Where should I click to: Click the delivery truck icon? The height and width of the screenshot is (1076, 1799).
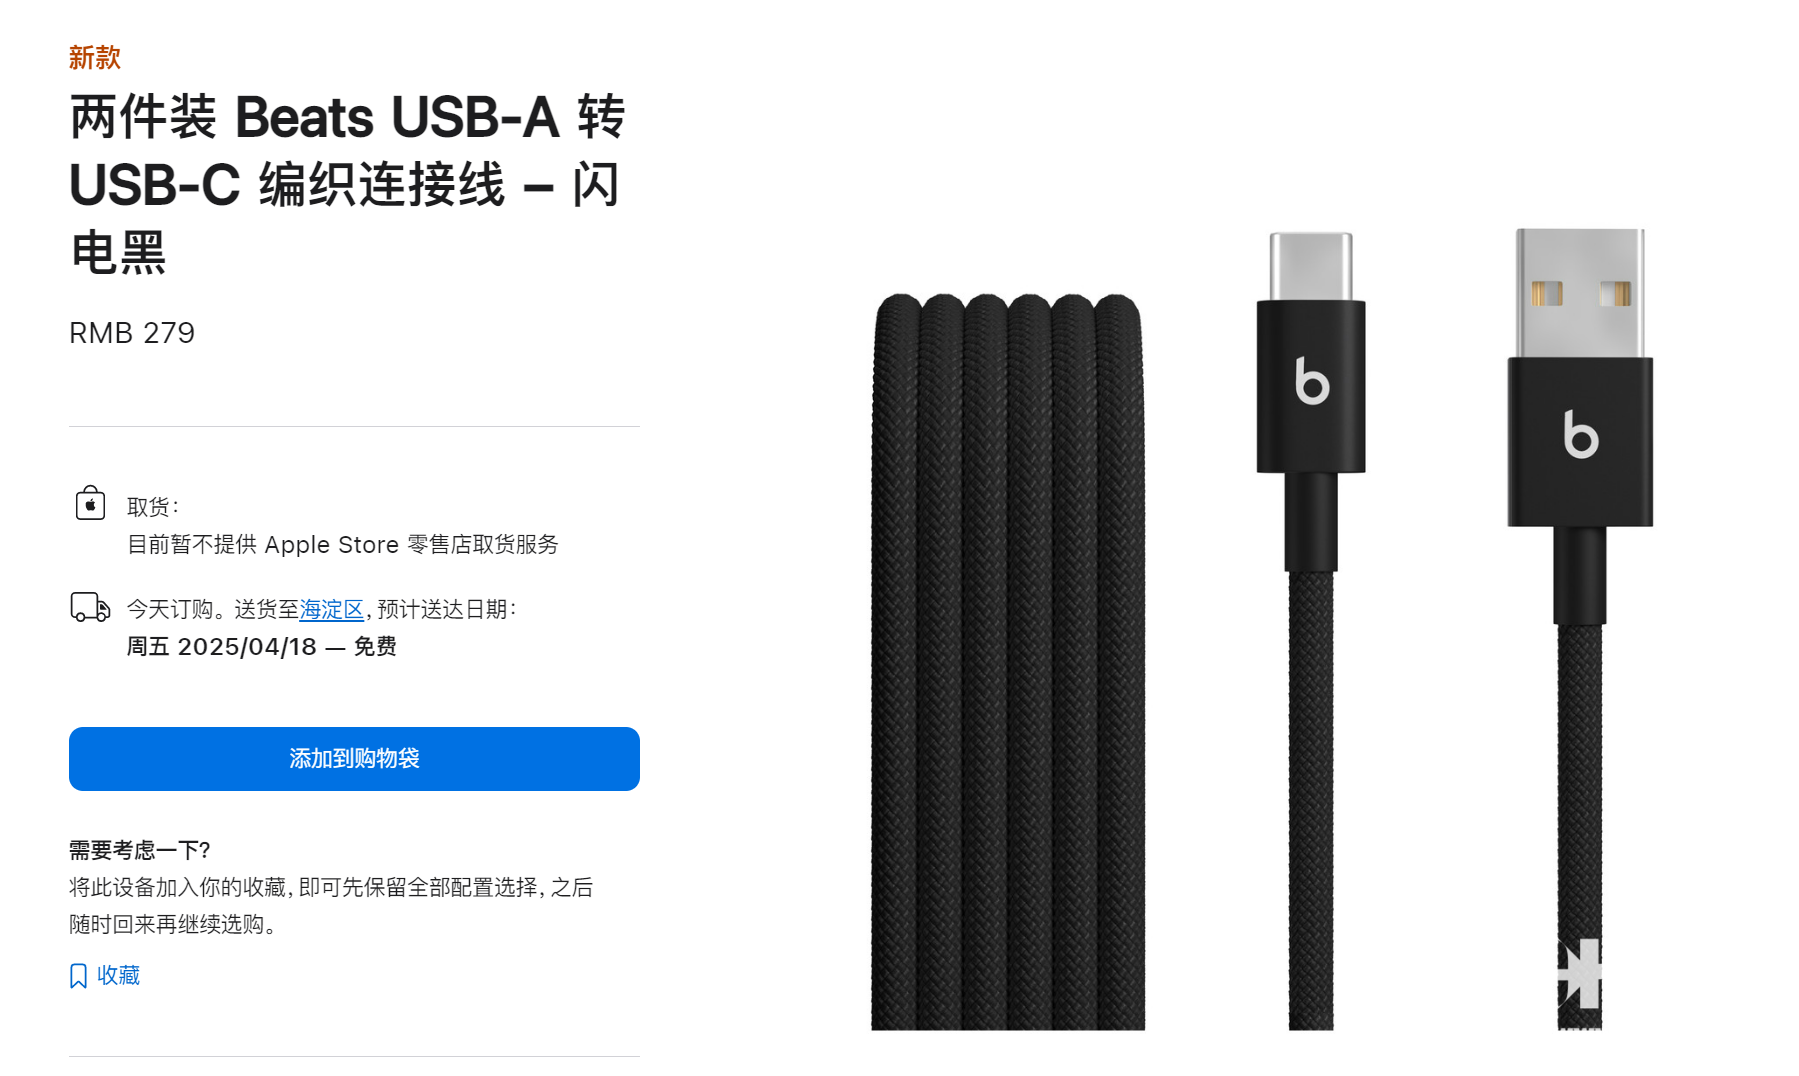click(x=90, y=607)
